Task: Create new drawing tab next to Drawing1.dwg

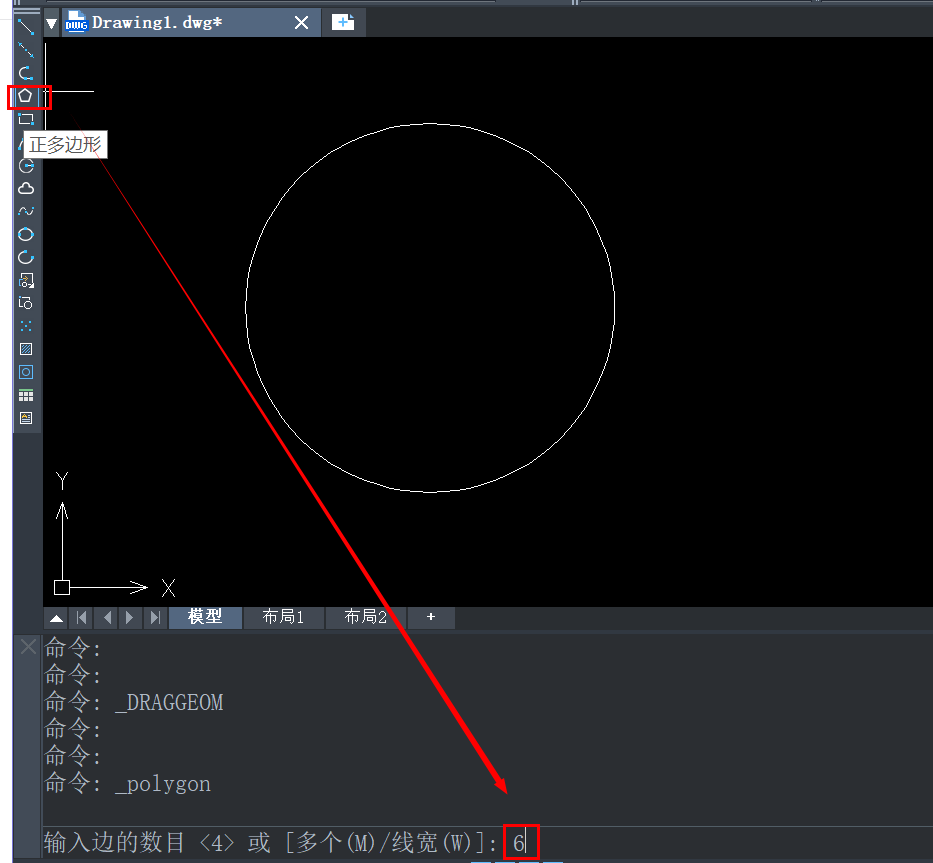Action: (343, 22)
